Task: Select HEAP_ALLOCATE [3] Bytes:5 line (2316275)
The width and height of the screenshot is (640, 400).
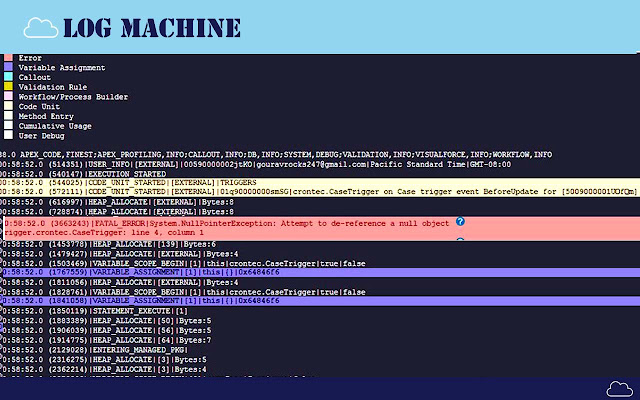Action: click(x=104, y=360)
